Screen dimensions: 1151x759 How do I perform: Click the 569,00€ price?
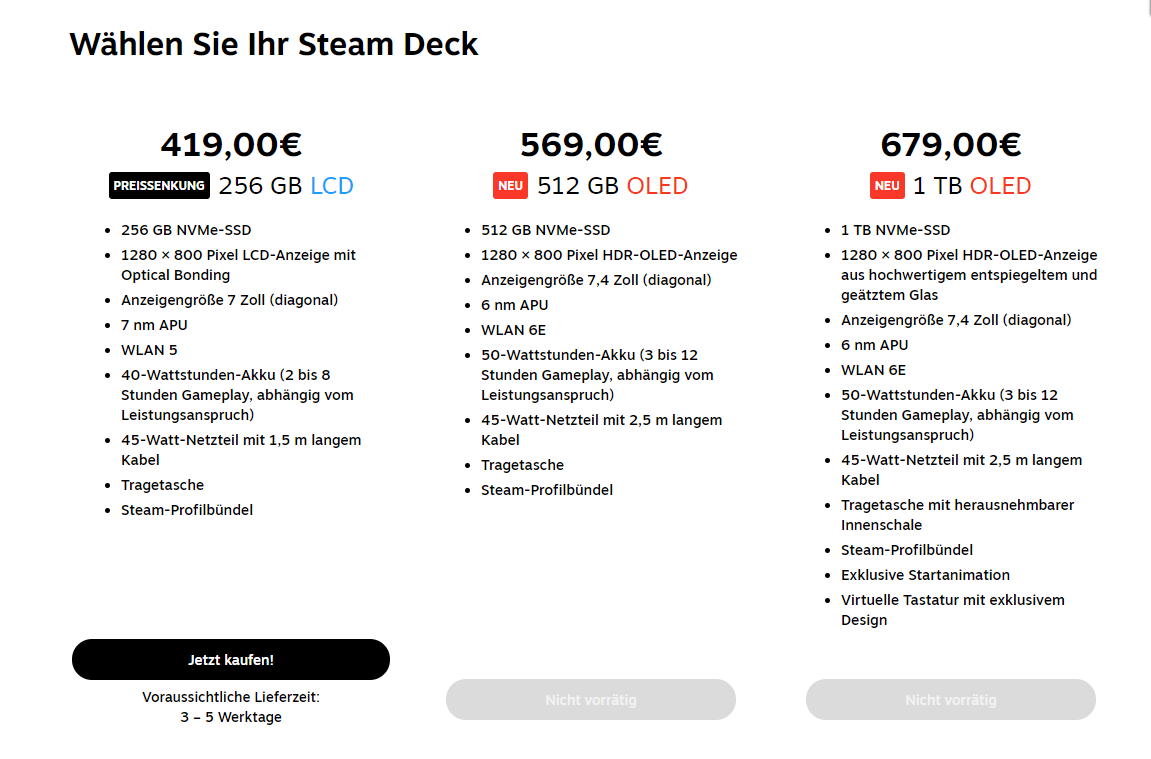(591, 145)
